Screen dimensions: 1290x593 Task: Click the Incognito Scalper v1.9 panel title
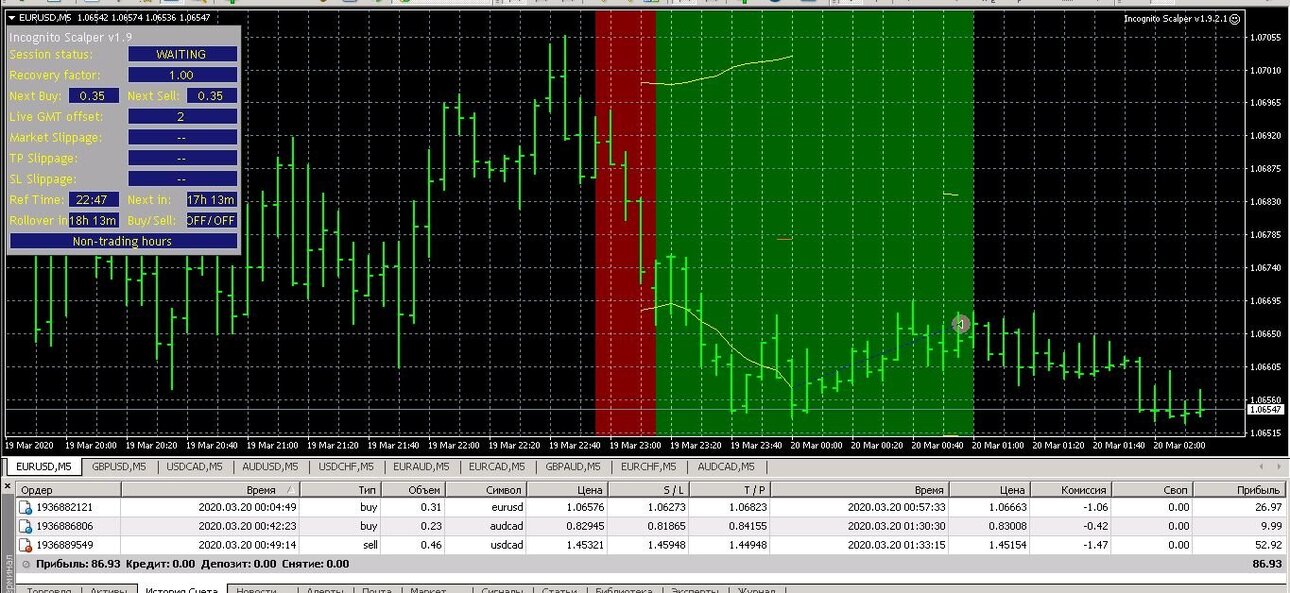point(70,37)
